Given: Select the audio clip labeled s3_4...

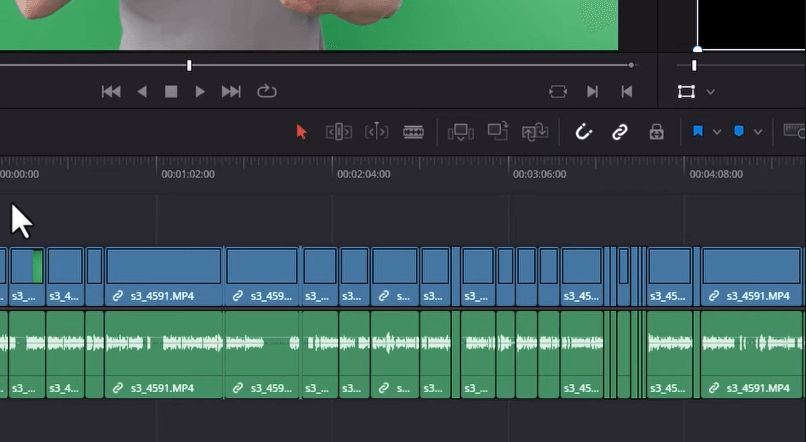Looking at the screenshot, I should [65, 354].
